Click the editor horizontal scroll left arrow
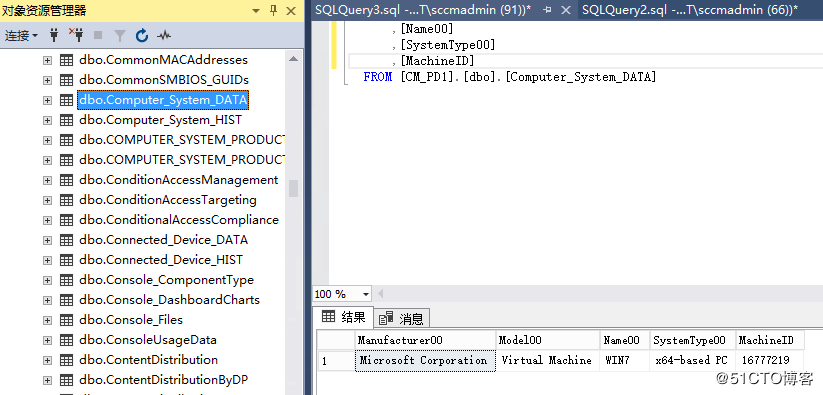823x395 pixels. pyautogui.click(x=380, y=294)
